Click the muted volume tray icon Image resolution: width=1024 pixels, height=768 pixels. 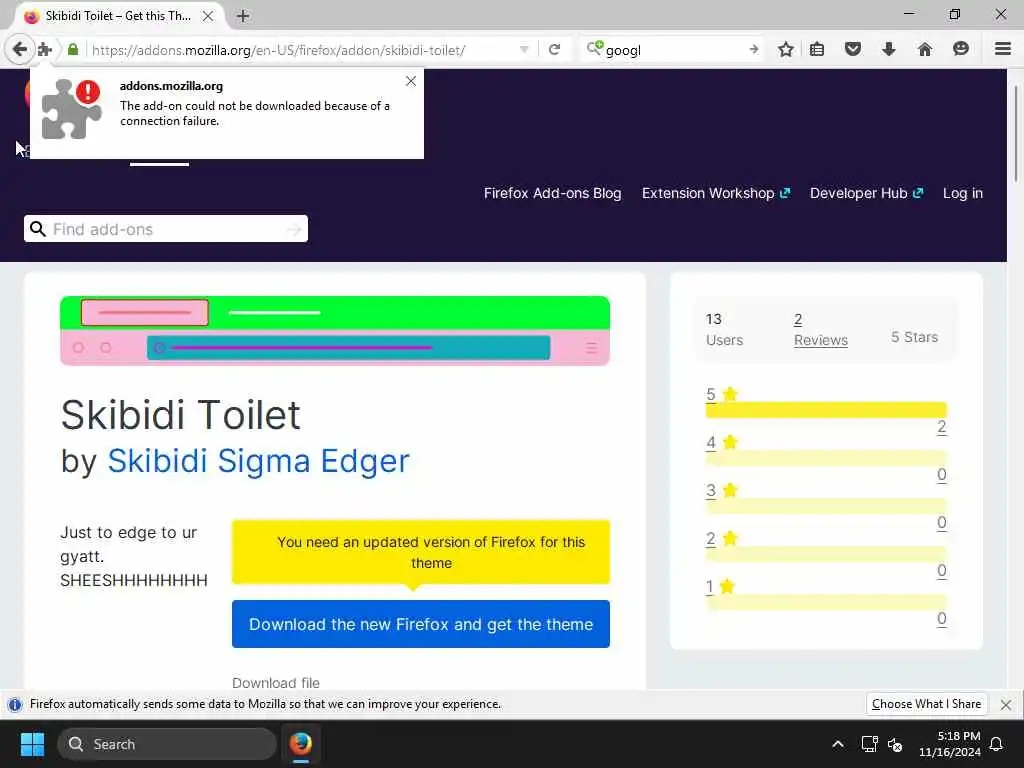tap(895, 744)
